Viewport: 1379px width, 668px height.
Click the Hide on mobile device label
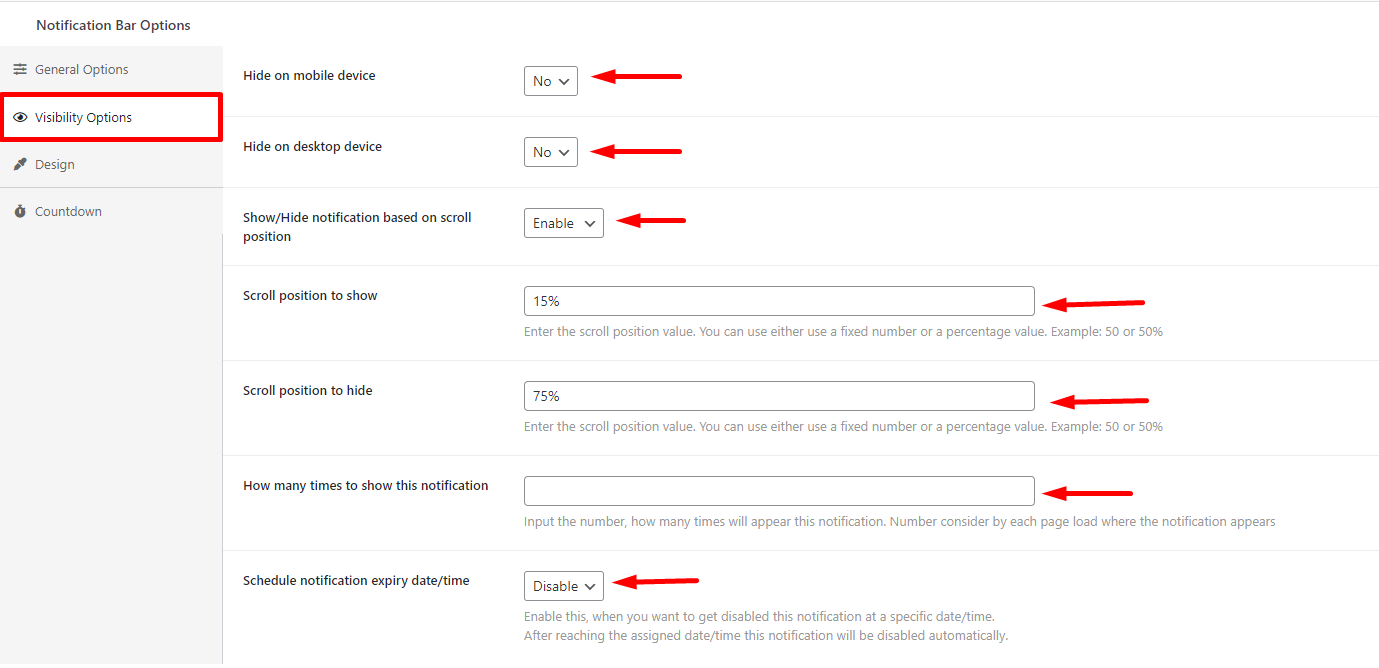coord(309,75)
